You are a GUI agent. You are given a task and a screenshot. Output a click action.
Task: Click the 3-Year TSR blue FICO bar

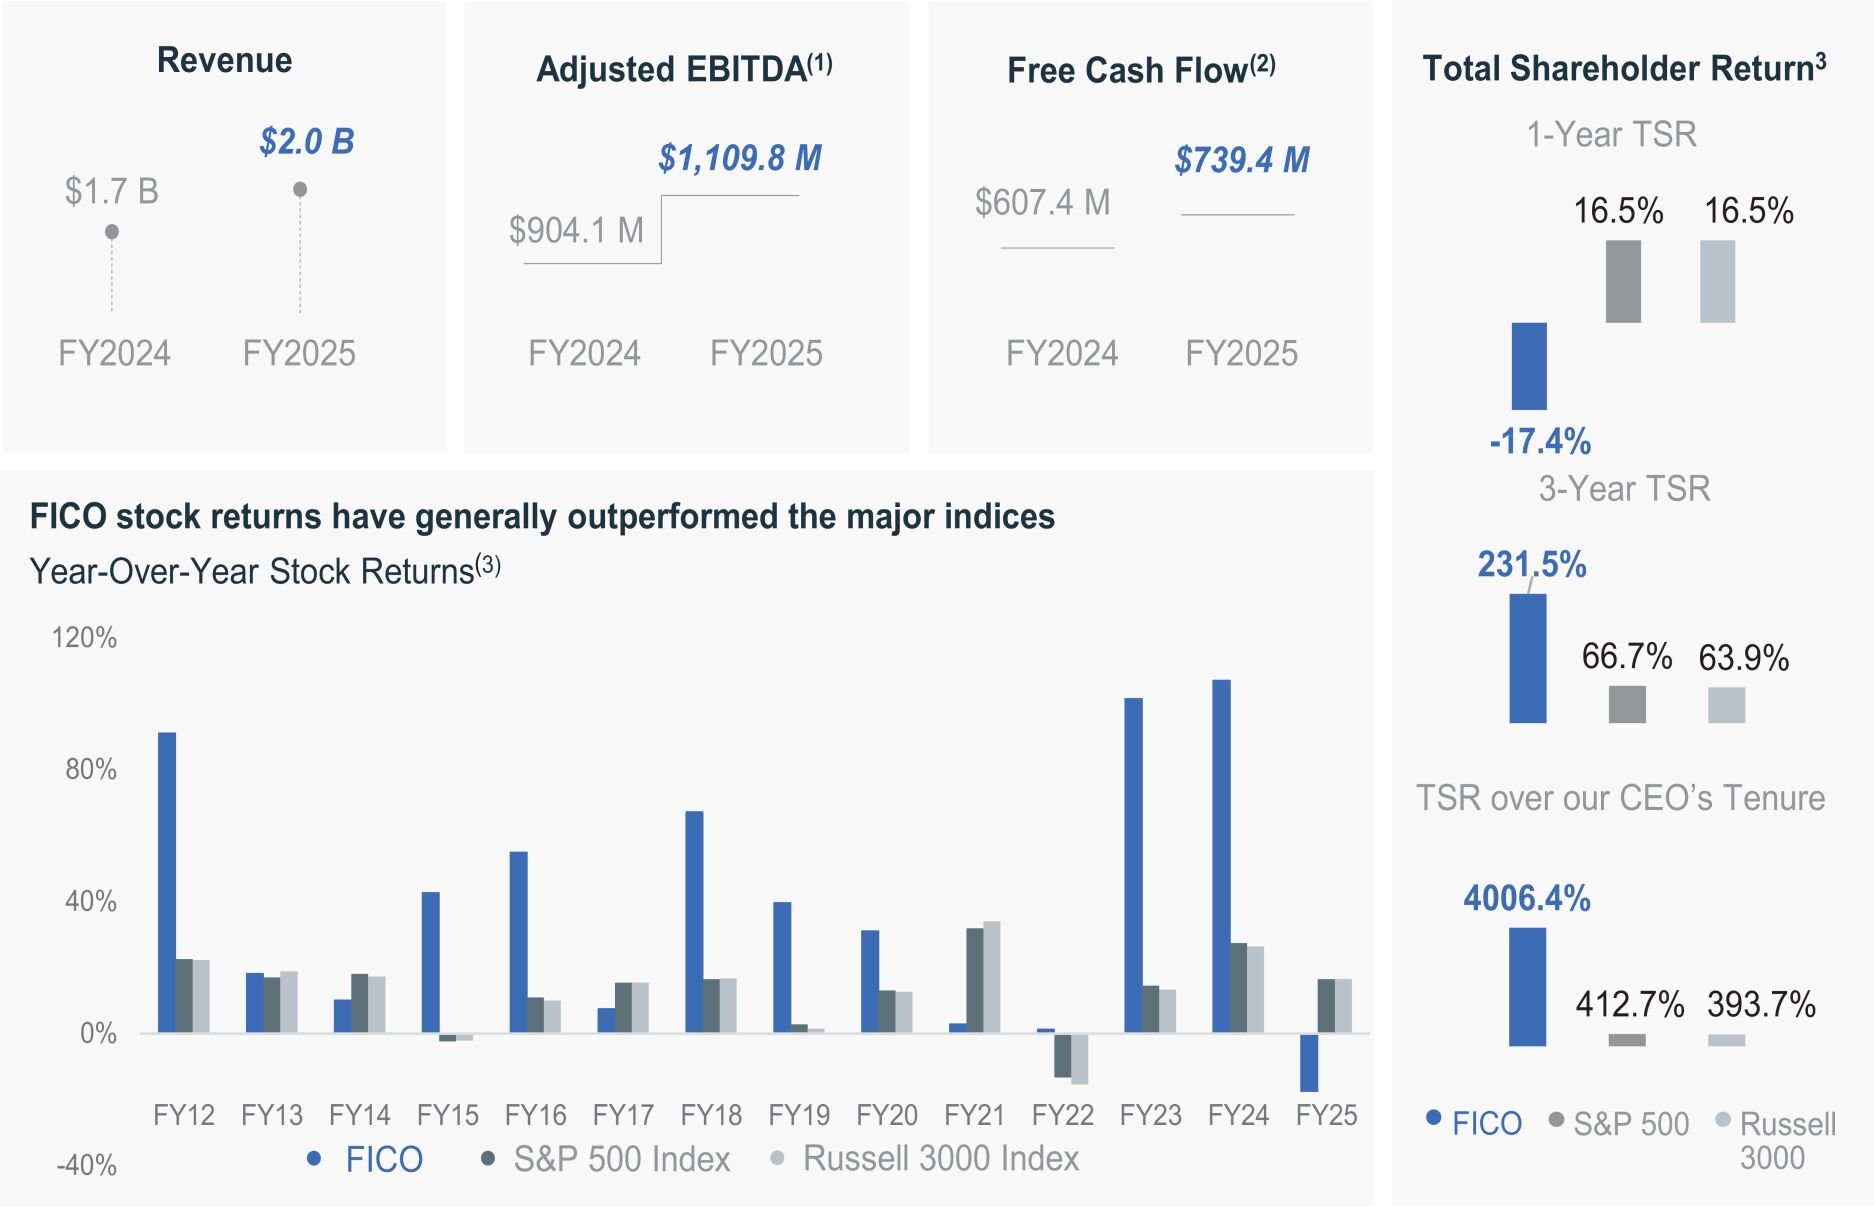1528,658
